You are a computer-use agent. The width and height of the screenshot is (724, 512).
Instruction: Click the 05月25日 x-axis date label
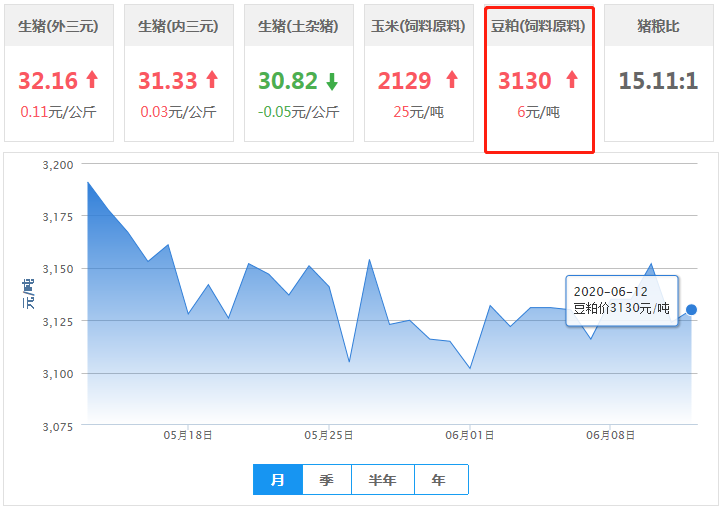point(330,435)
